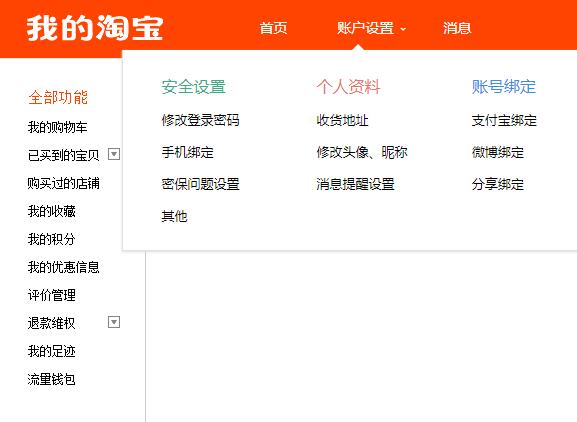
Task: Go to 评价管理
Action: (x=52, y=295)
